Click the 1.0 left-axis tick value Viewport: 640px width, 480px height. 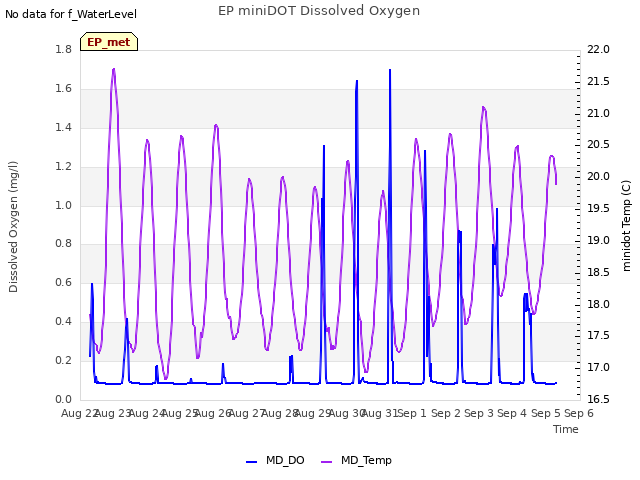point(63,205)
